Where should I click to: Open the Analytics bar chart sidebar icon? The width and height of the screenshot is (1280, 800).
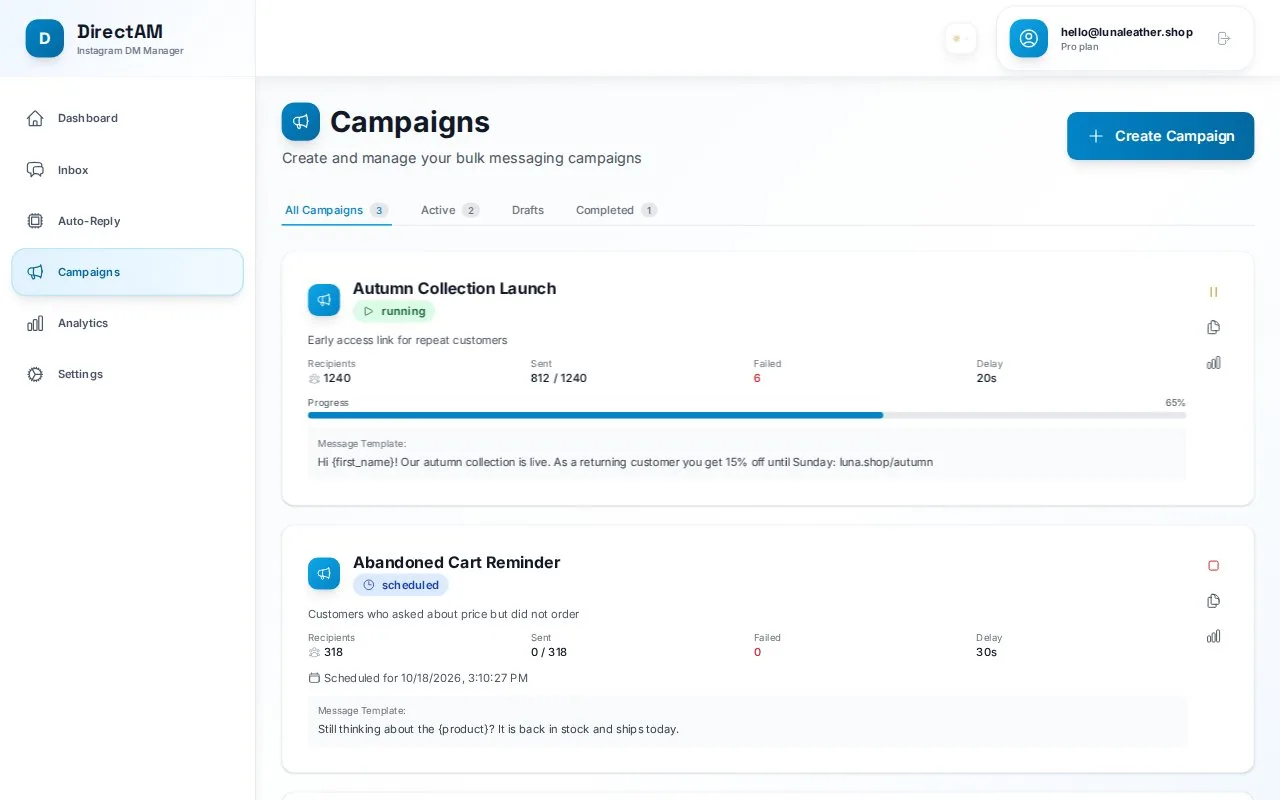[x=35, y=323]
